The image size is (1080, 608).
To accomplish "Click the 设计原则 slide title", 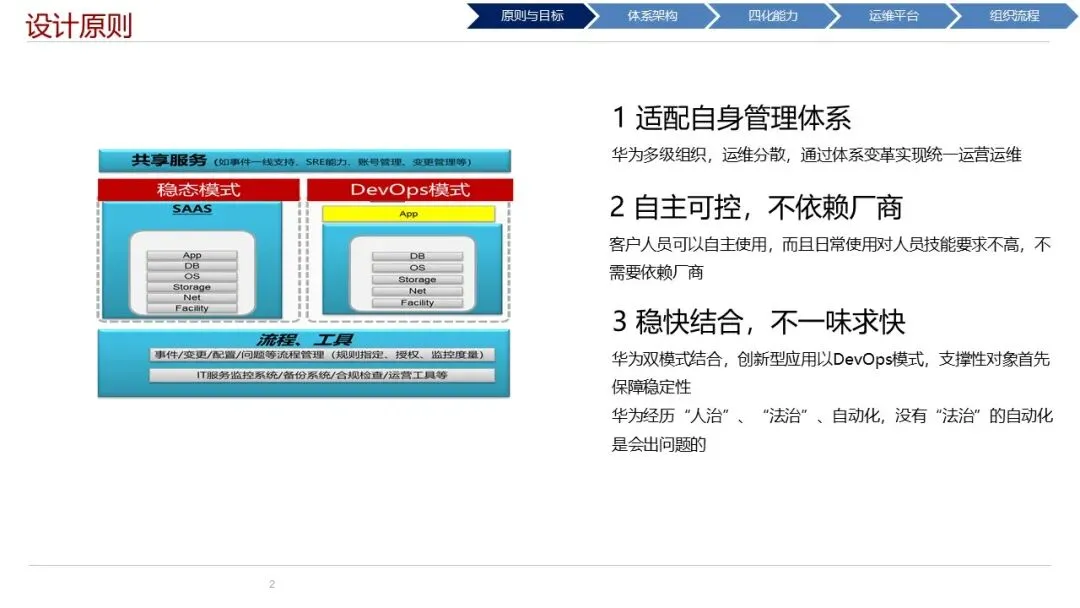I will click(79, 26).
